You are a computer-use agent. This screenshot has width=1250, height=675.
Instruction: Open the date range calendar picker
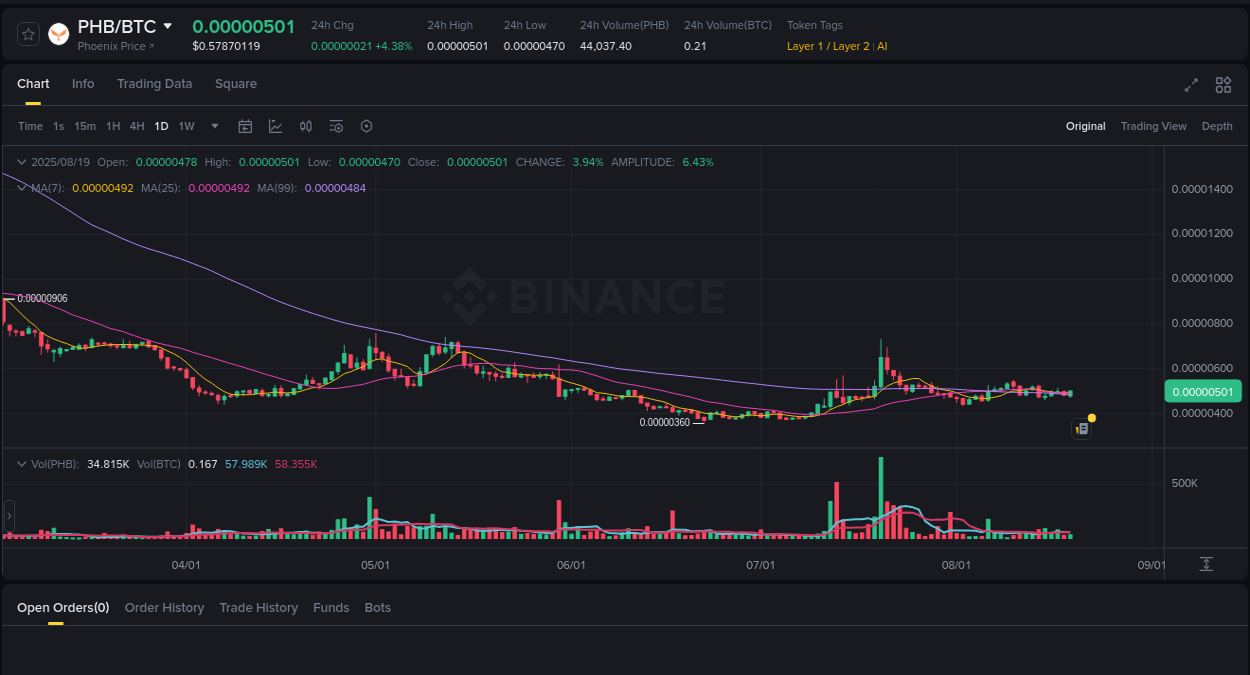[x=245, y=126]
